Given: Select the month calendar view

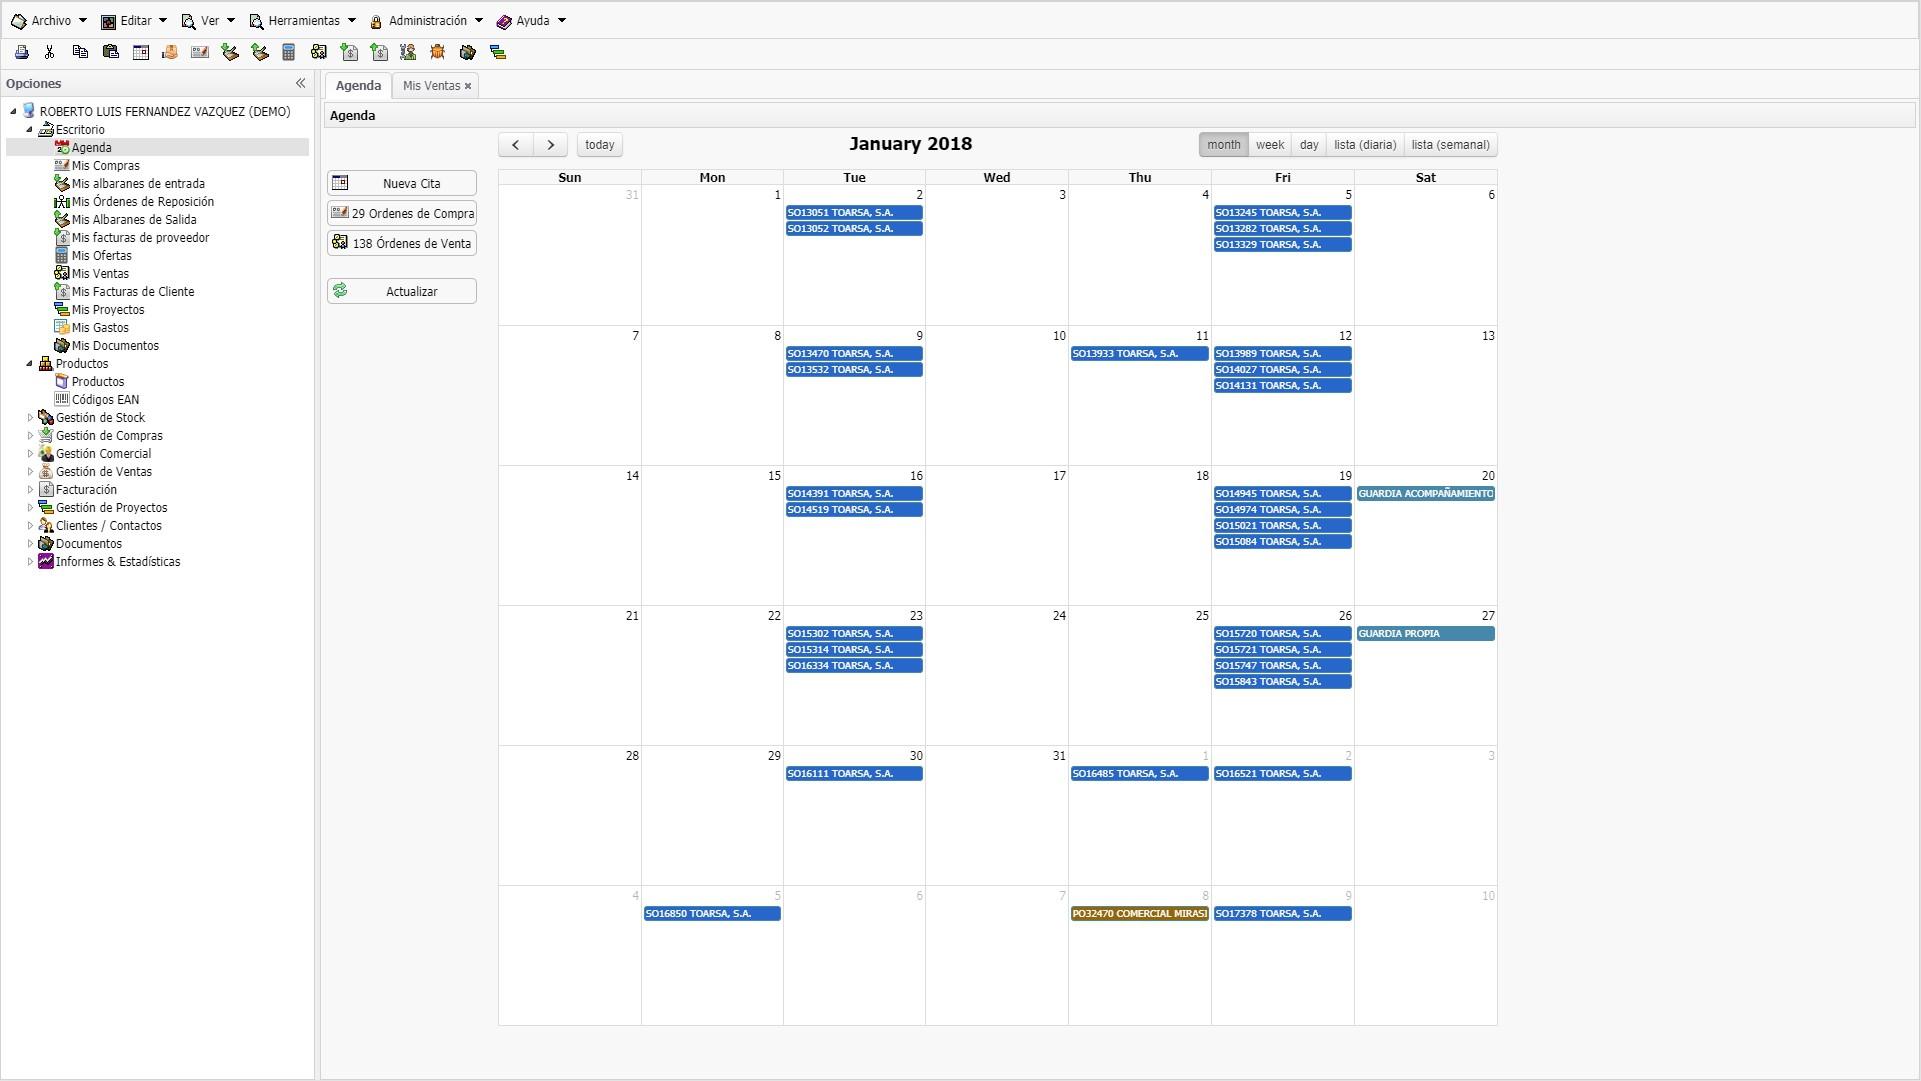Looking at the screenshot, I should 1224,145.
